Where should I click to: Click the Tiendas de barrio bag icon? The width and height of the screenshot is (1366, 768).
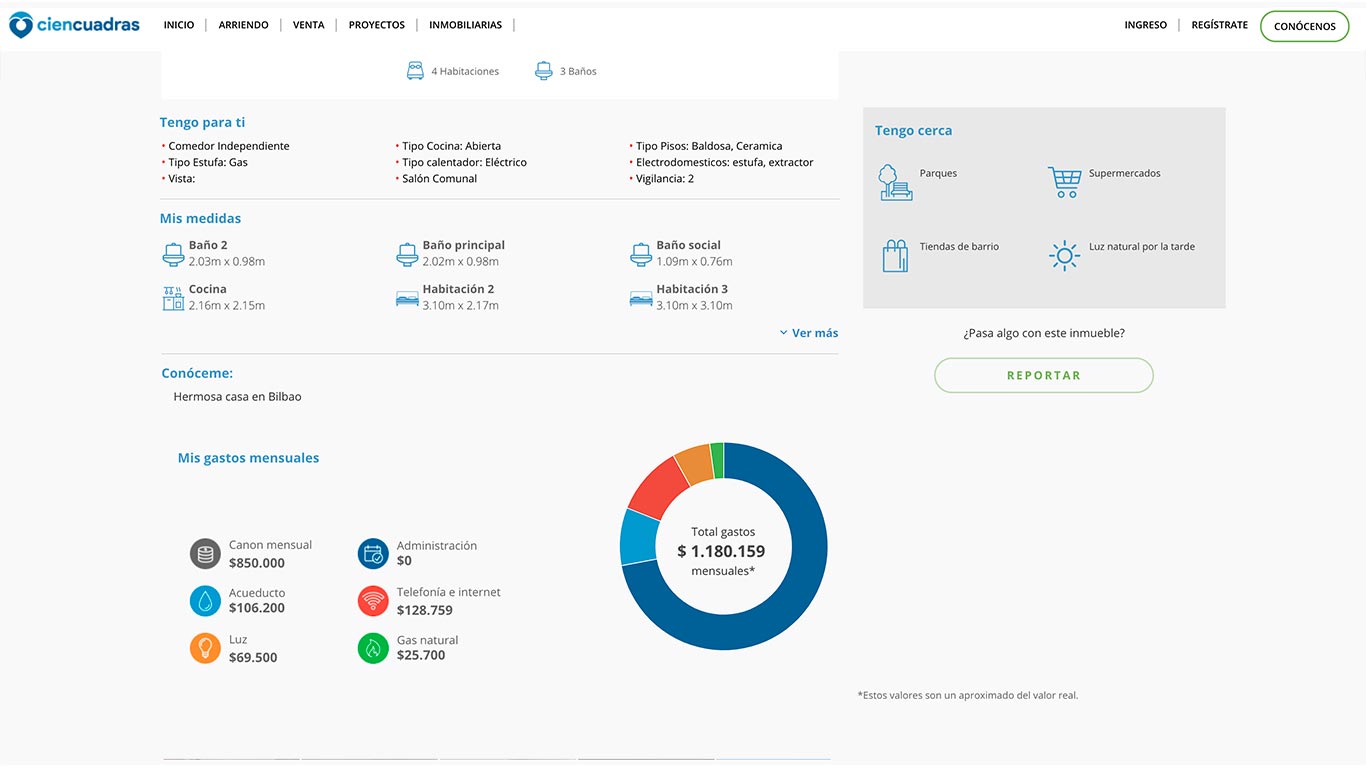pyautogui.click(x=895, y=256)
